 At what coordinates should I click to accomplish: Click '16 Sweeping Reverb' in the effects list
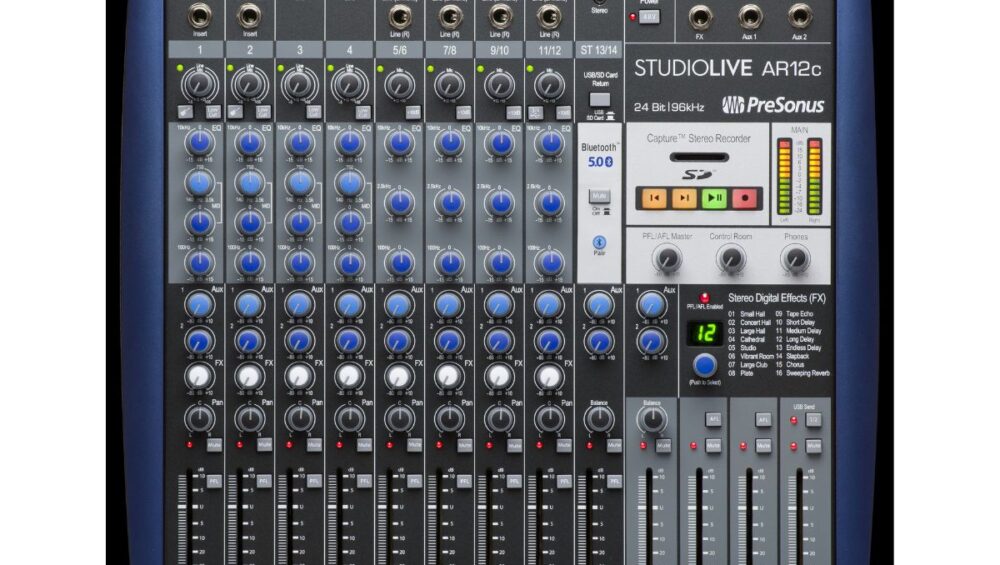click(x=802, y=373)
